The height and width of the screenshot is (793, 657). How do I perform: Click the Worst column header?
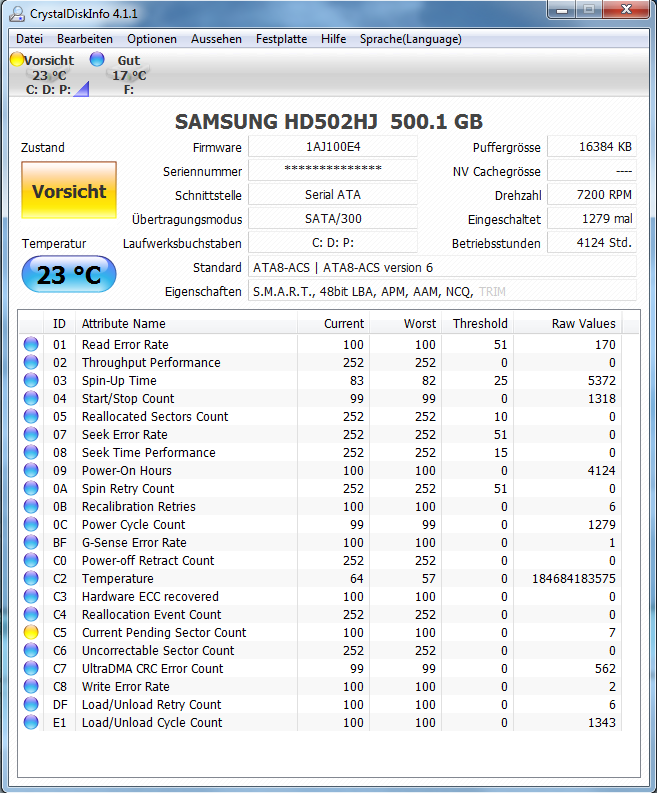click(405, 323)
